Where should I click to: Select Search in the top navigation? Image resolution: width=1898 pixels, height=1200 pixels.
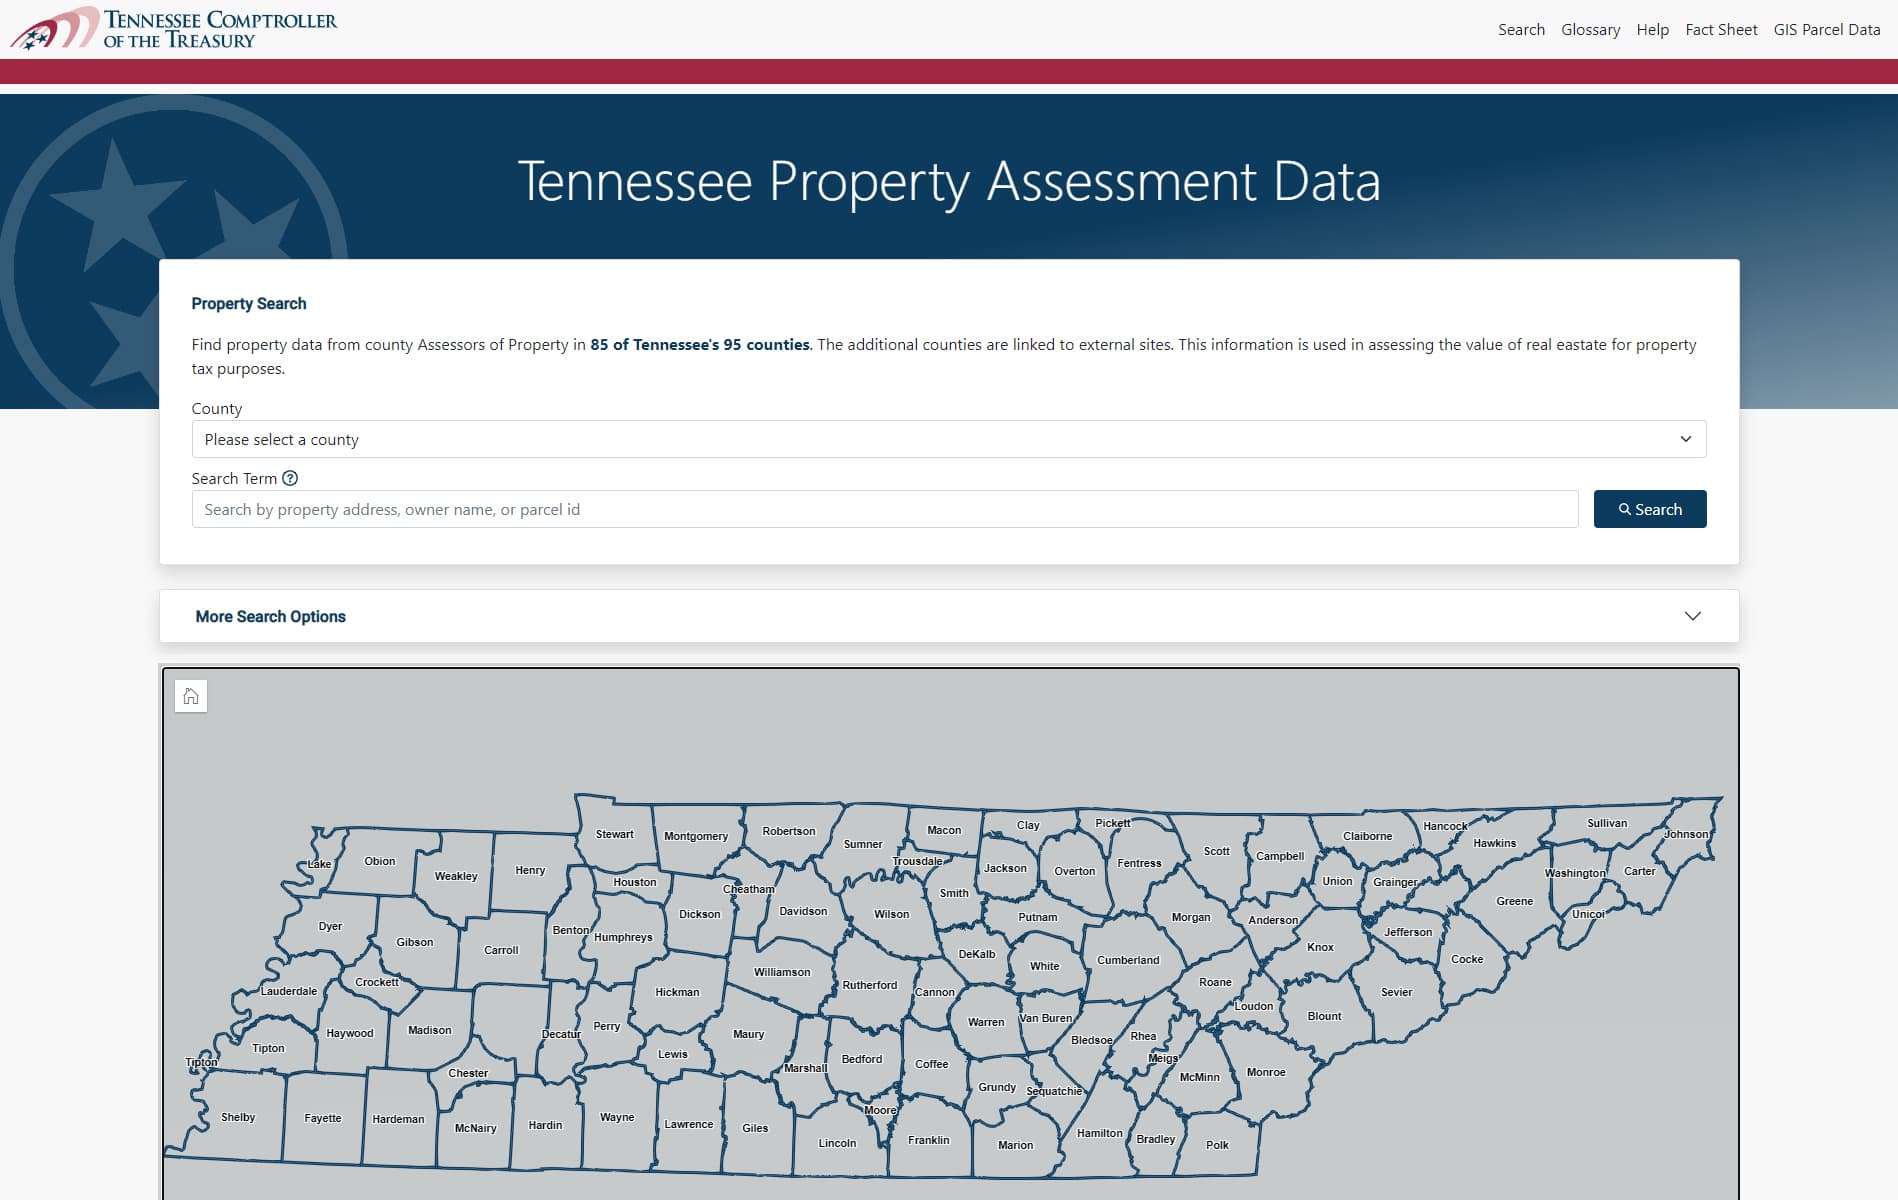tap(1520, 29)
